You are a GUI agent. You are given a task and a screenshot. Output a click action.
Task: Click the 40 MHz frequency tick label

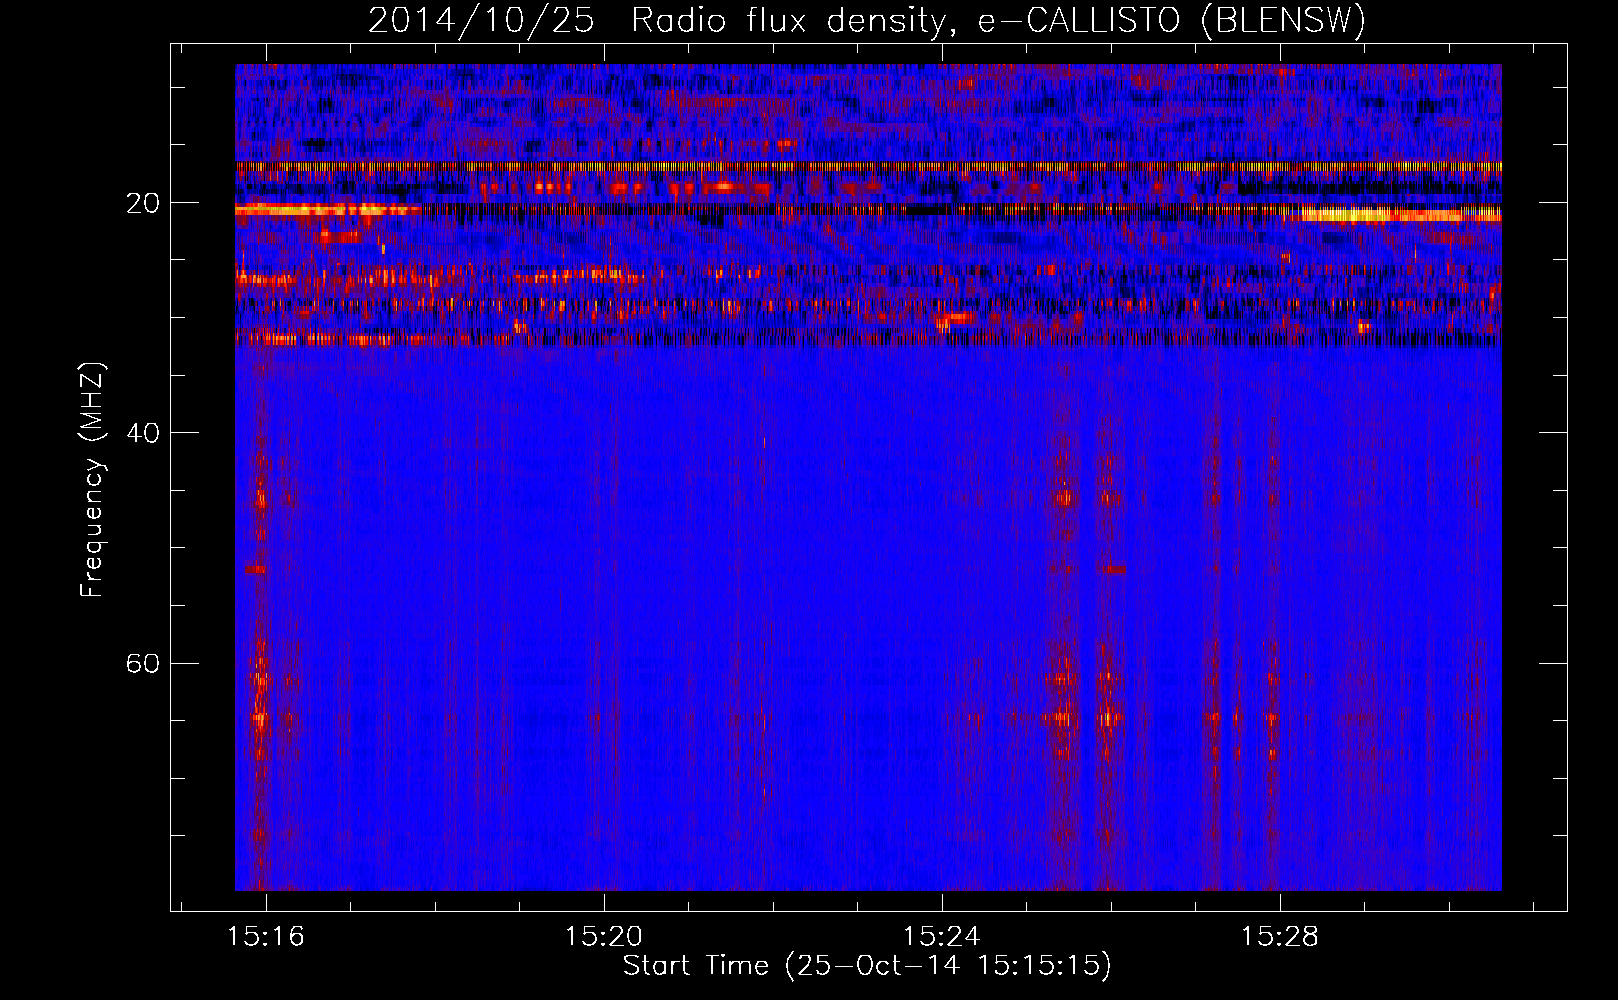pos(143,433)
